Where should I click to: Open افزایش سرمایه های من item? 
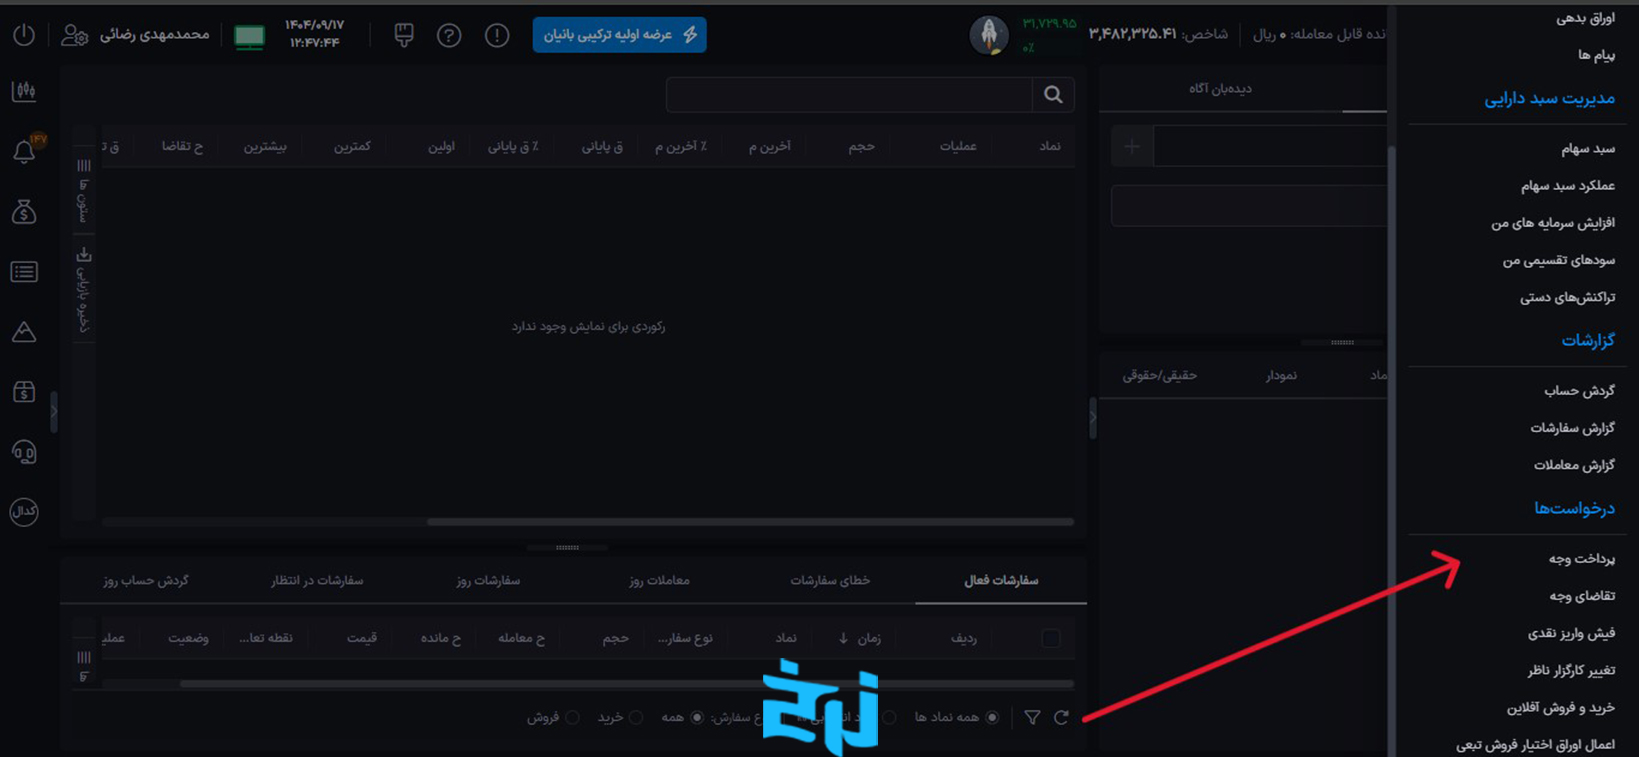point(1553,223)
